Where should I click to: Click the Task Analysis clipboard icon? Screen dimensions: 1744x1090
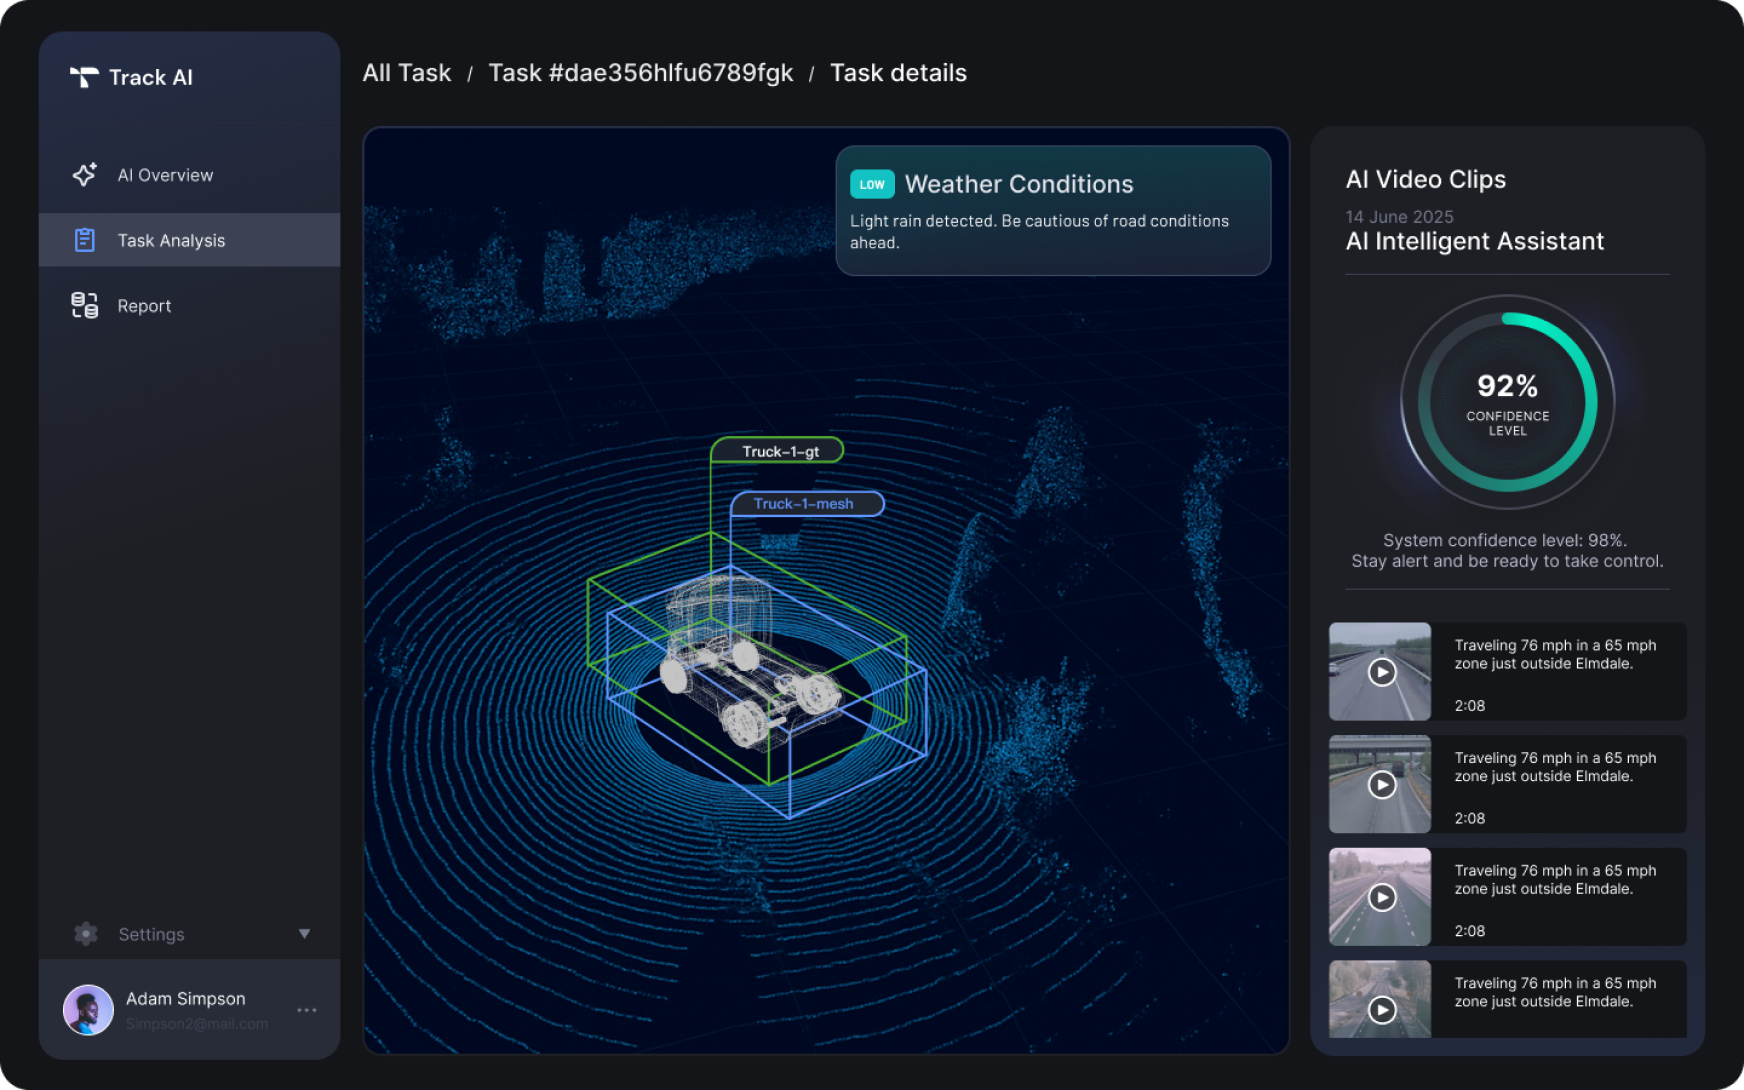tap(85, 240)
